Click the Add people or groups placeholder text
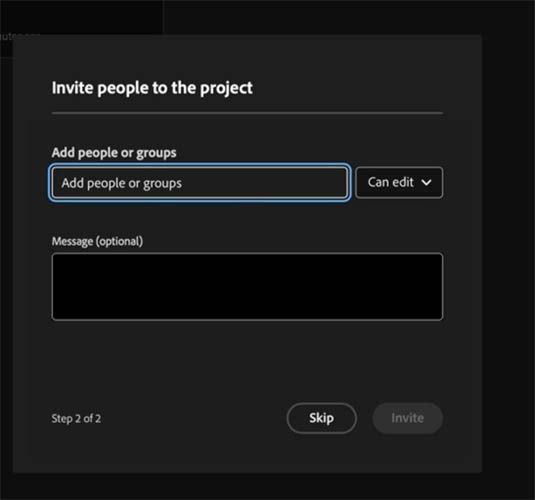535x500 pixels. (121, 183)
